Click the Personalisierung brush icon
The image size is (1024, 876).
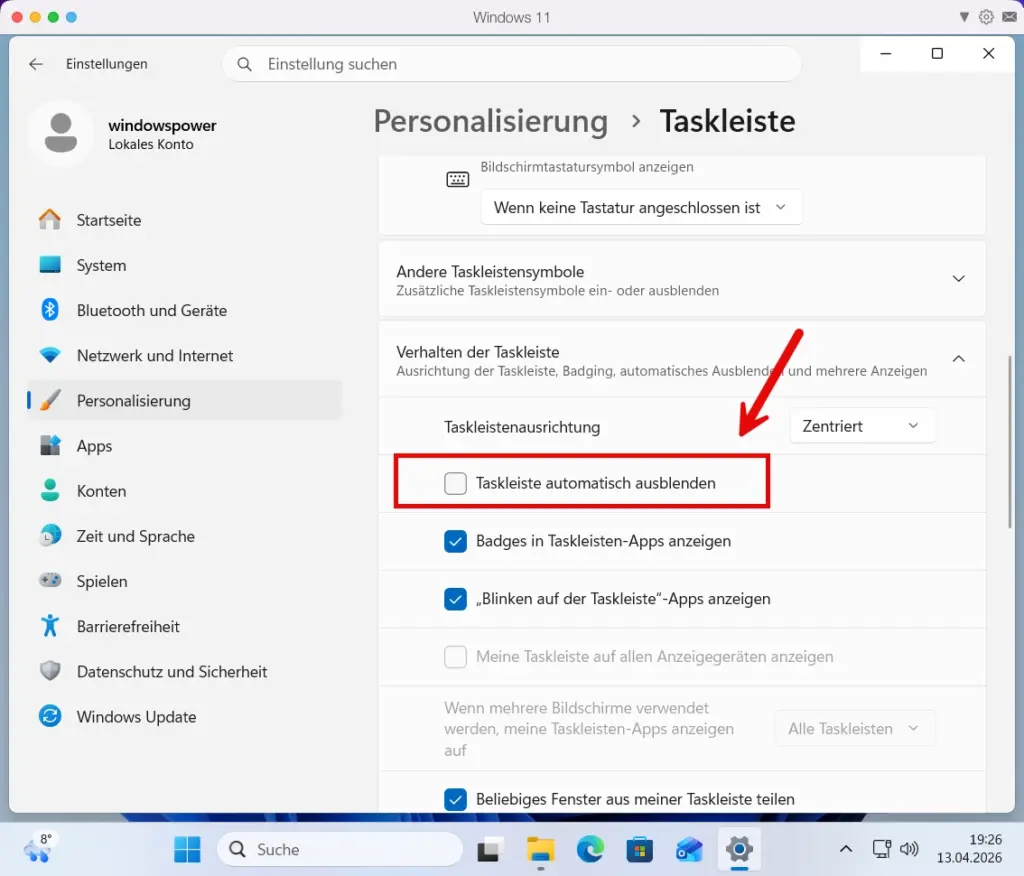[x=50, y=400]
